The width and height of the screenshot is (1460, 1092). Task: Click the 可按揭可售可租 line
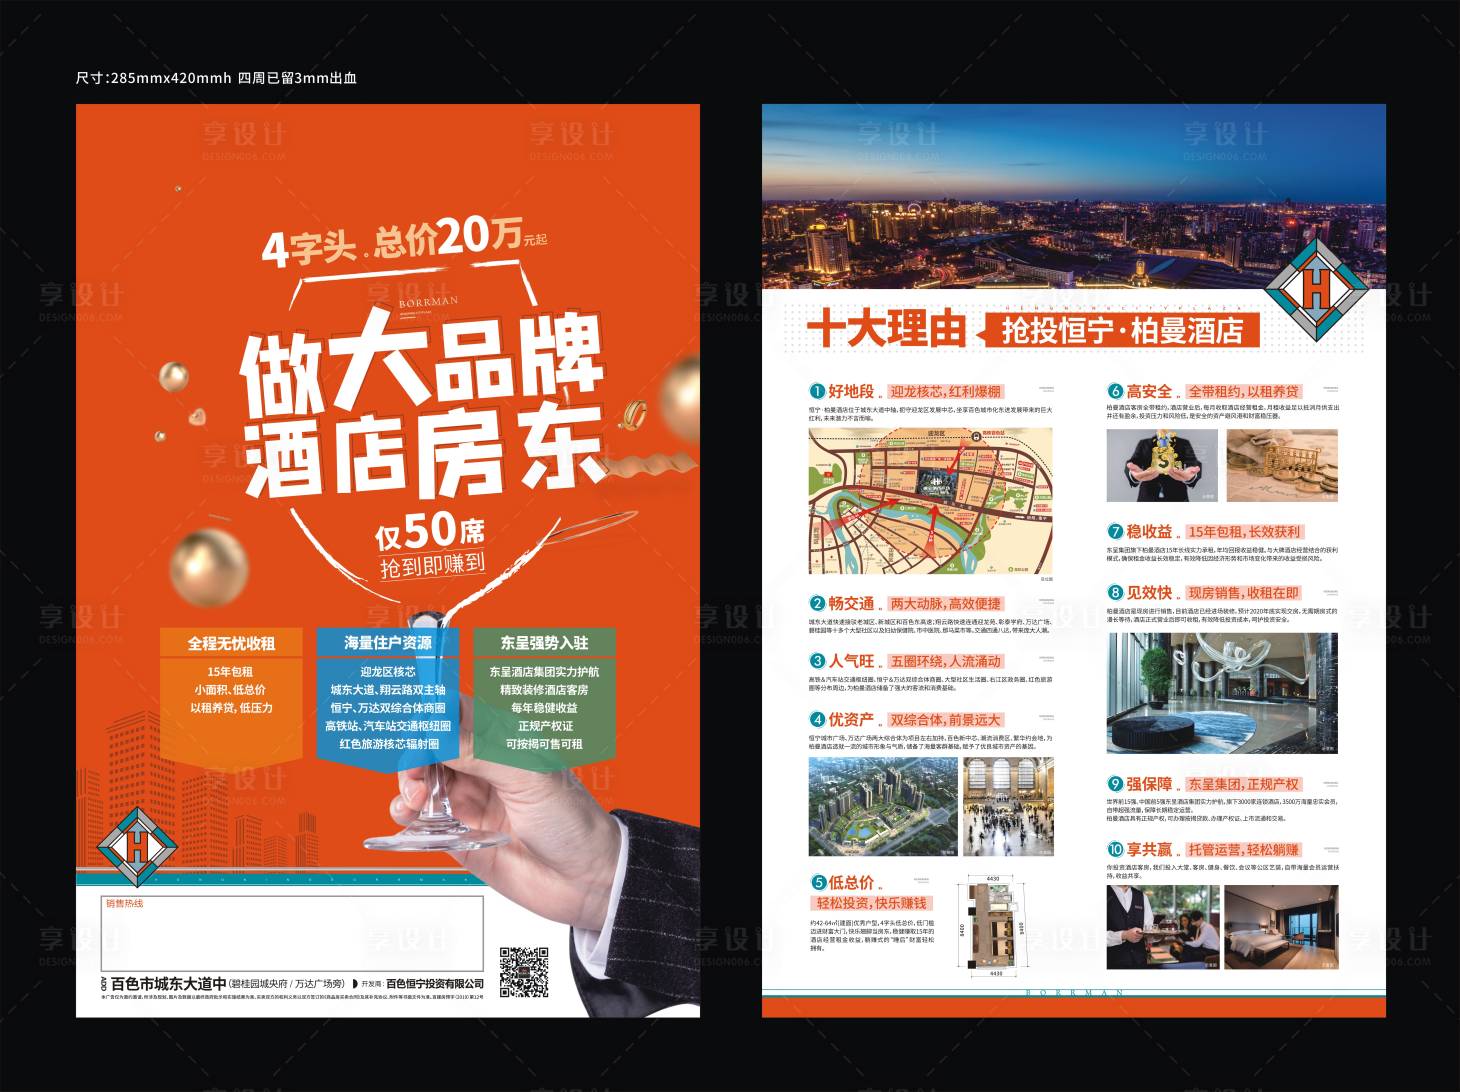(x=545, y=744)
